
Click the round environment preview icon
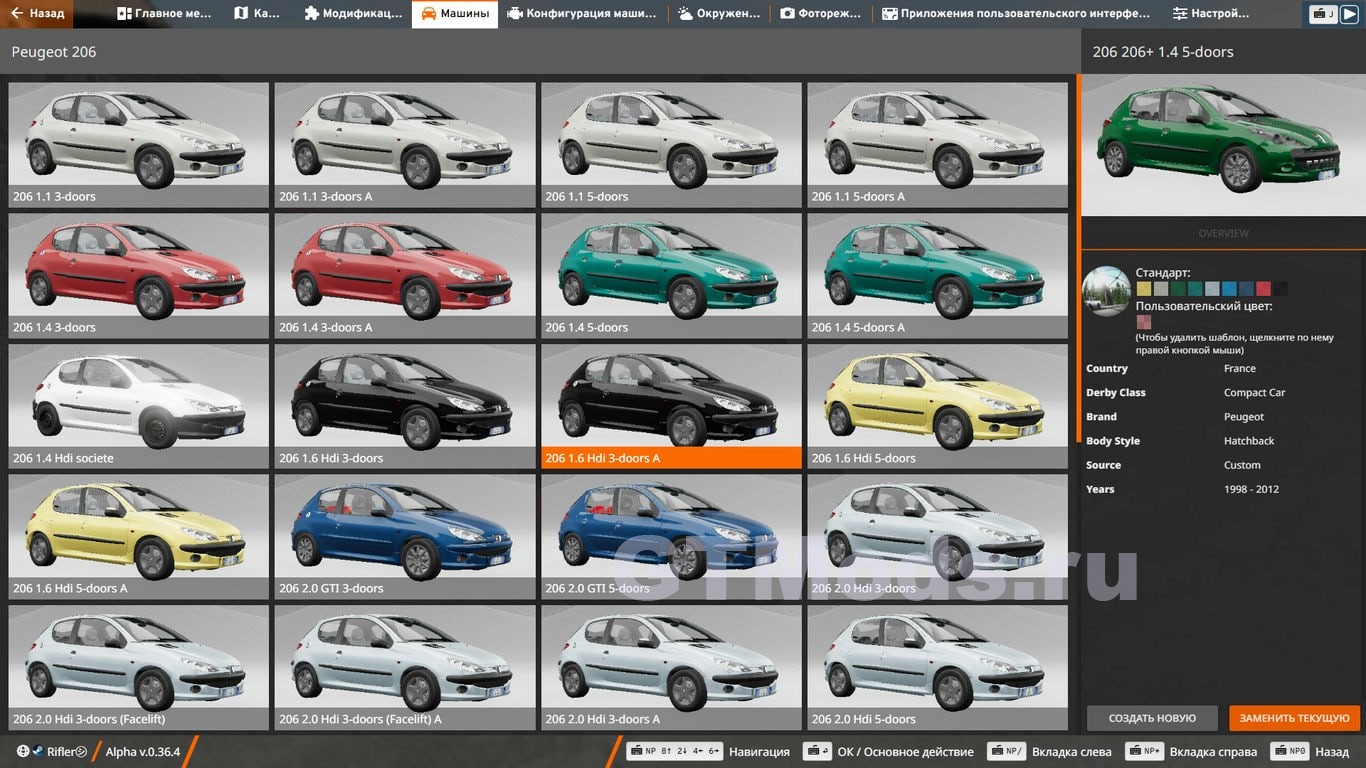click(x=1107, y=292)
